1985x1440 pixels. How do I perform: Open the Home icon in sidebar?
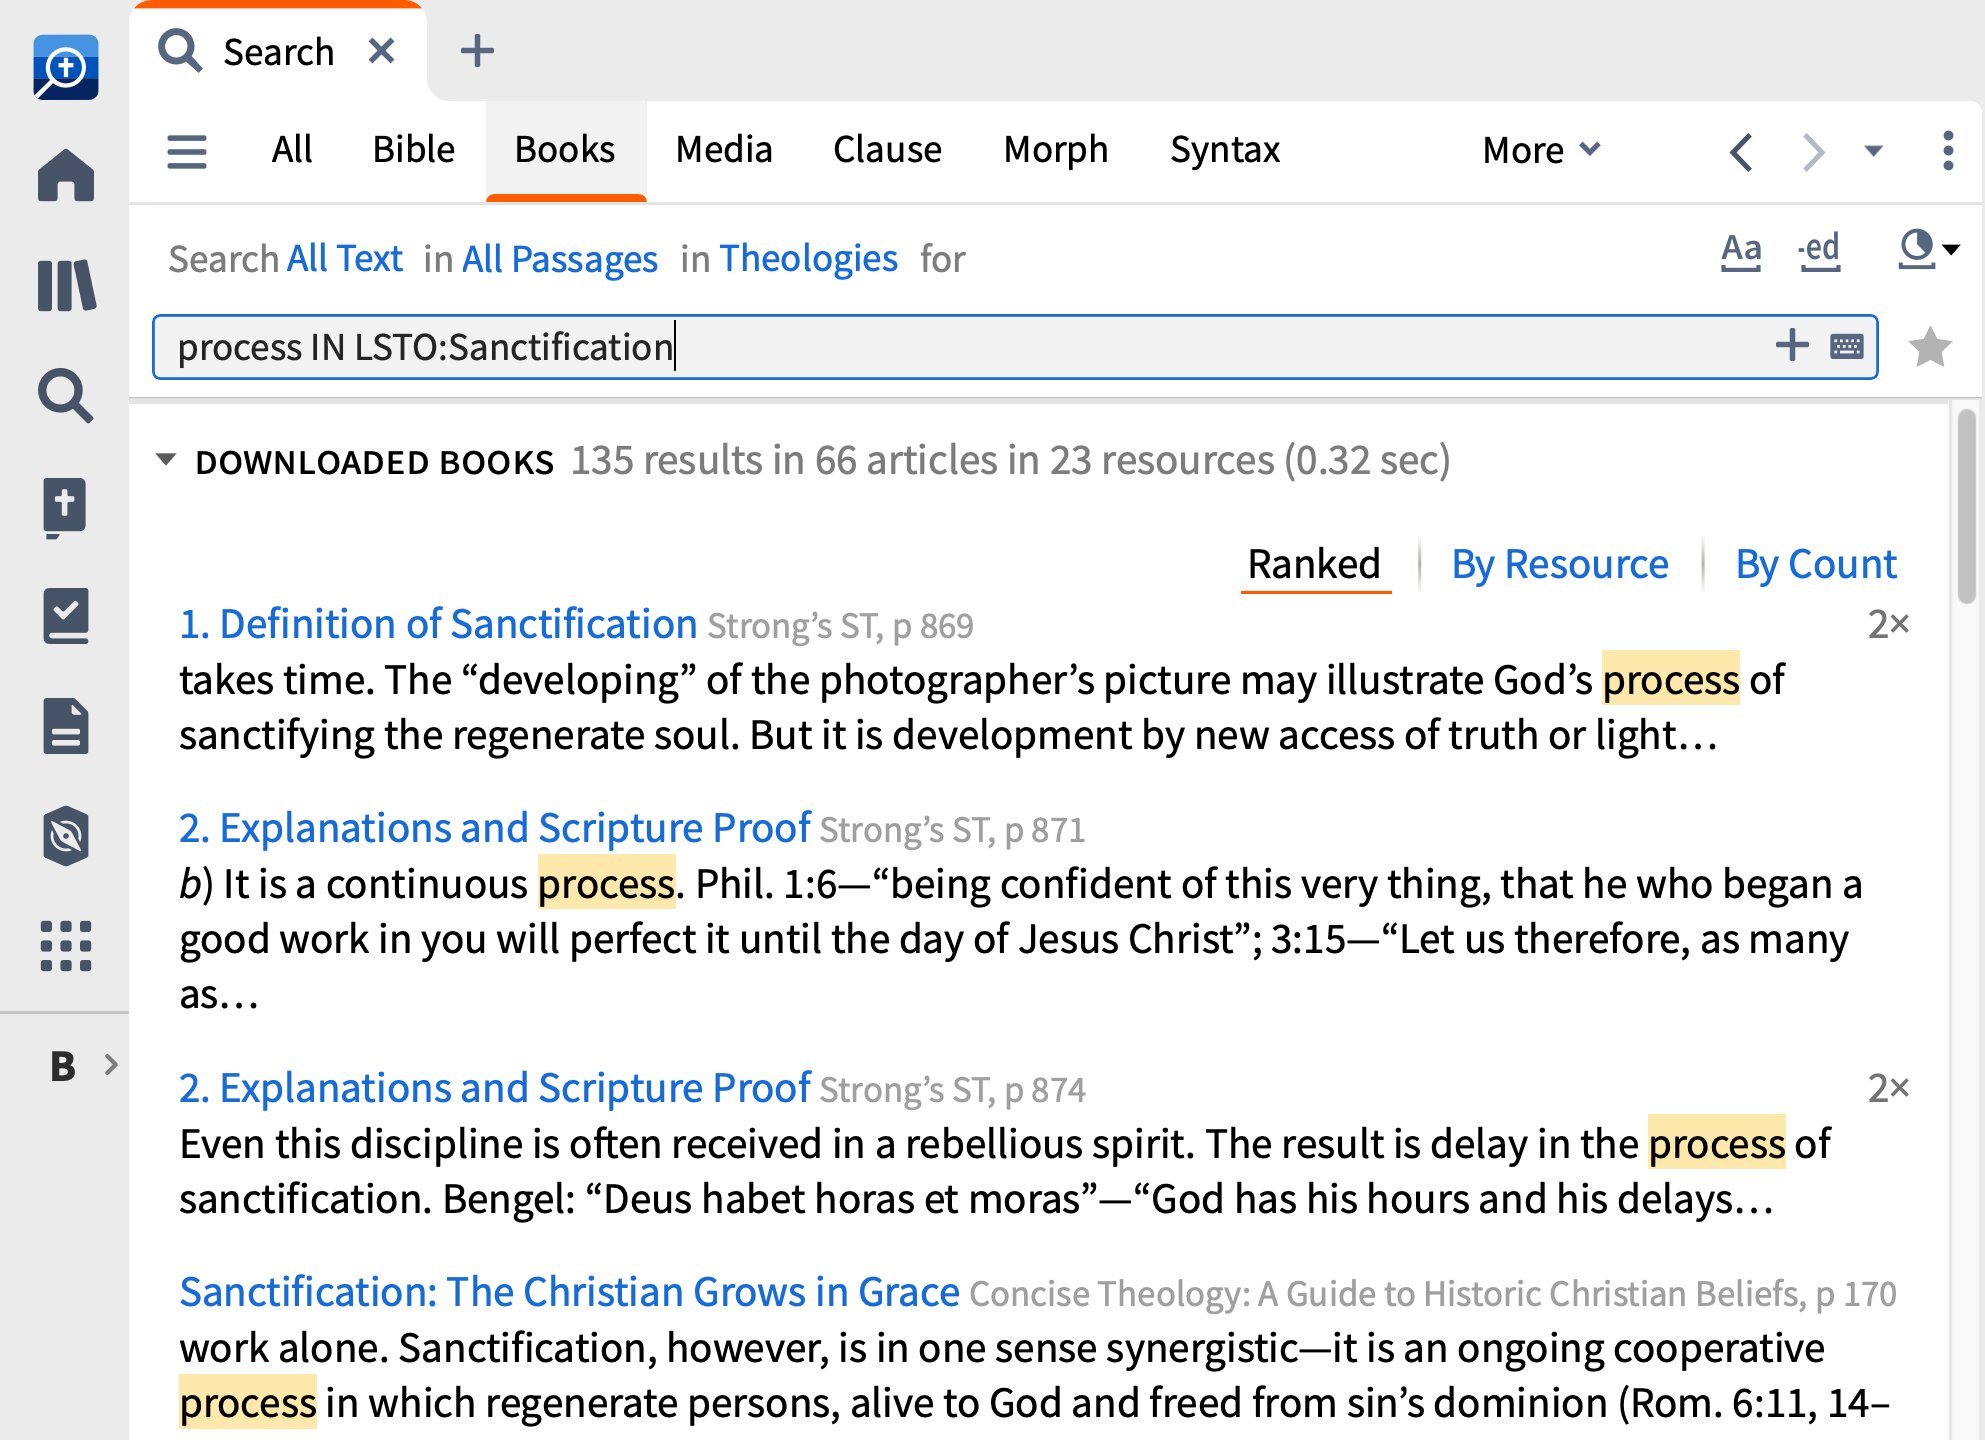tap(66, 176)
